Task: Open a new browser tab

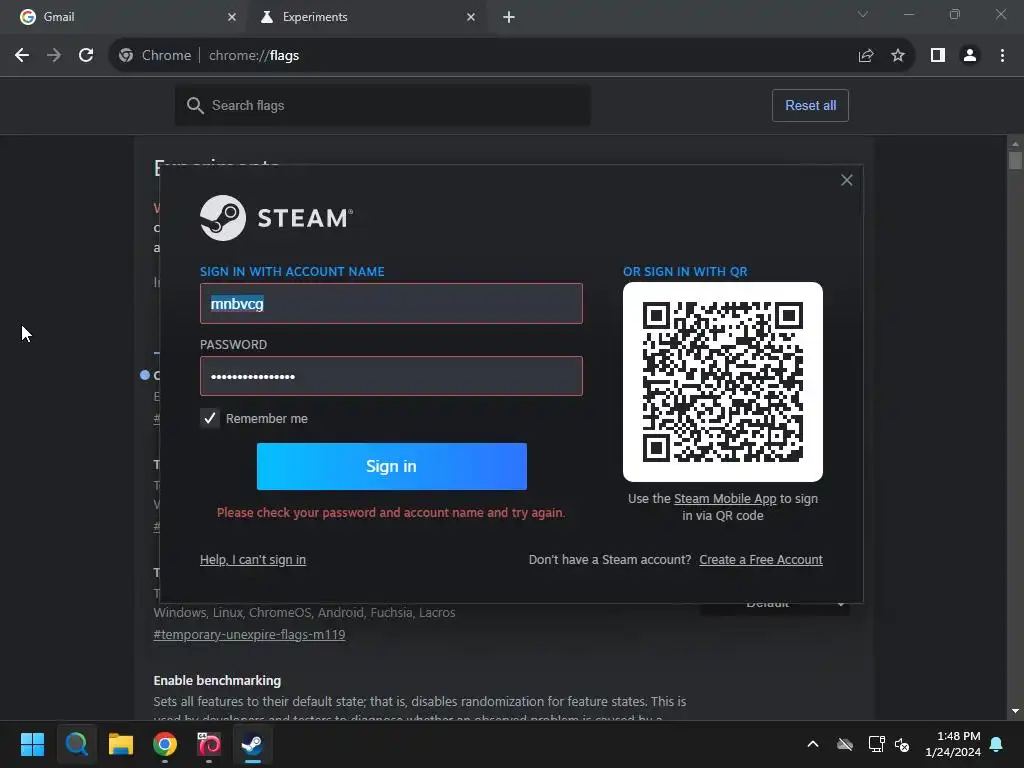Action: pos(509,17)
